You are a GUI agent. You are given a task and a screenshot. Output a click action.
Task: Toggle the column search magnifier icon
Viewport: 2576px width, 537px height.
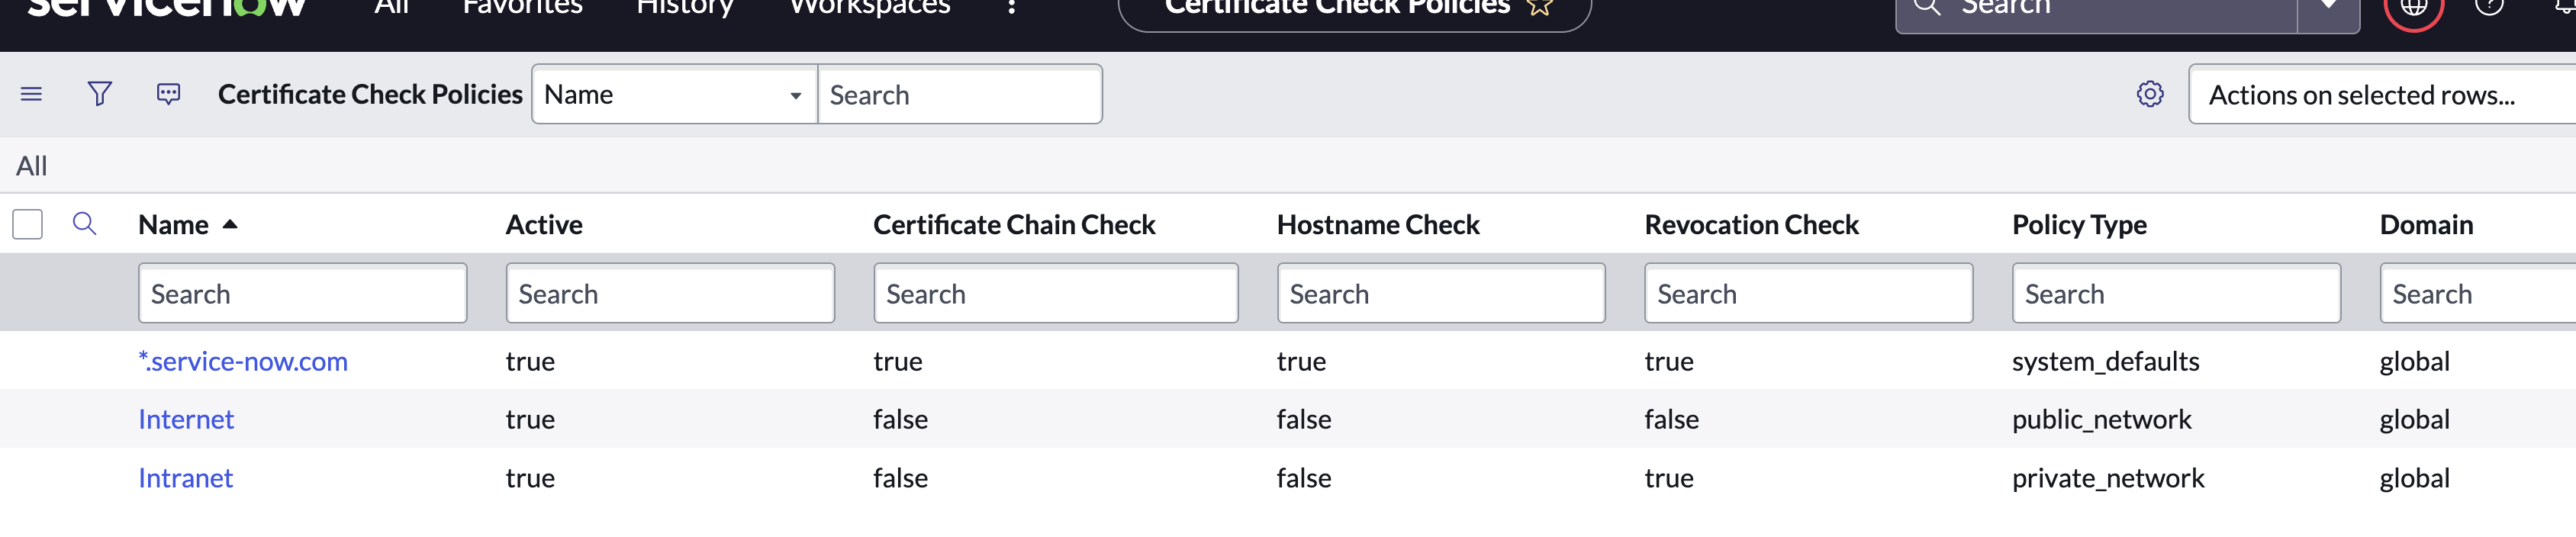pos(85,224)
